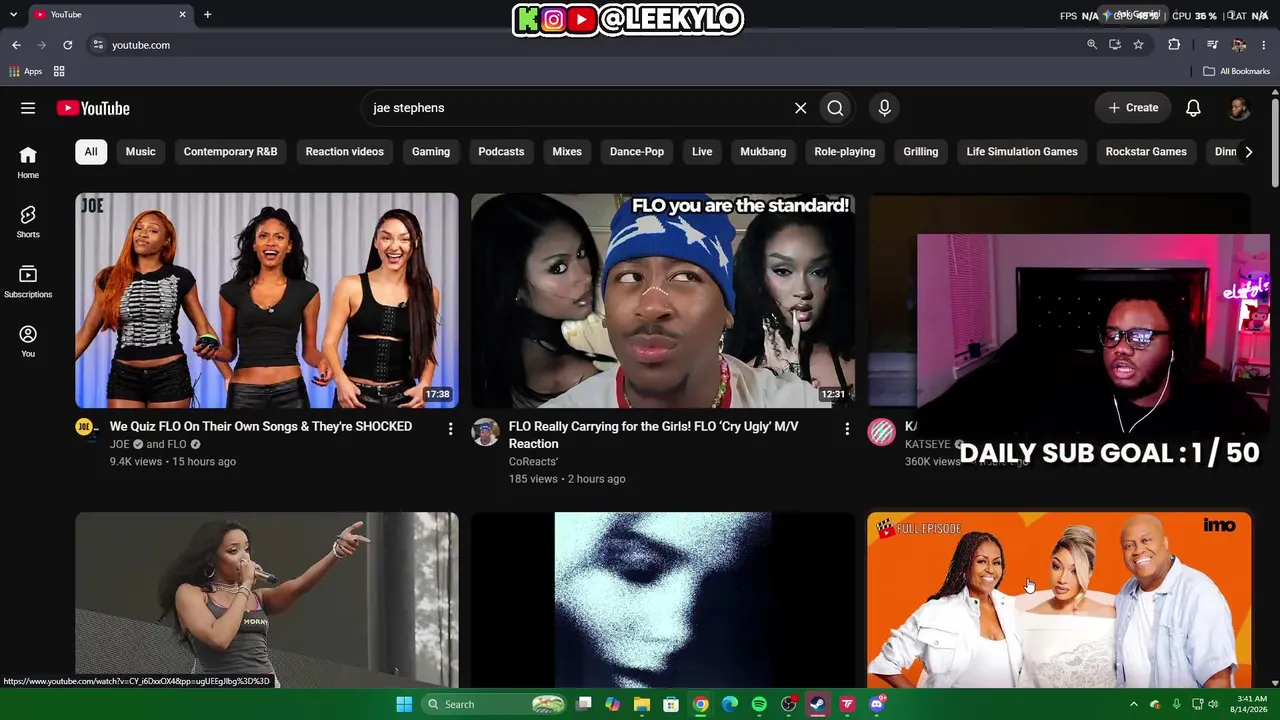This screenshot has height=720, width=1280.
Task: Go back with the browser back arrow
Action: coord(16,45)
